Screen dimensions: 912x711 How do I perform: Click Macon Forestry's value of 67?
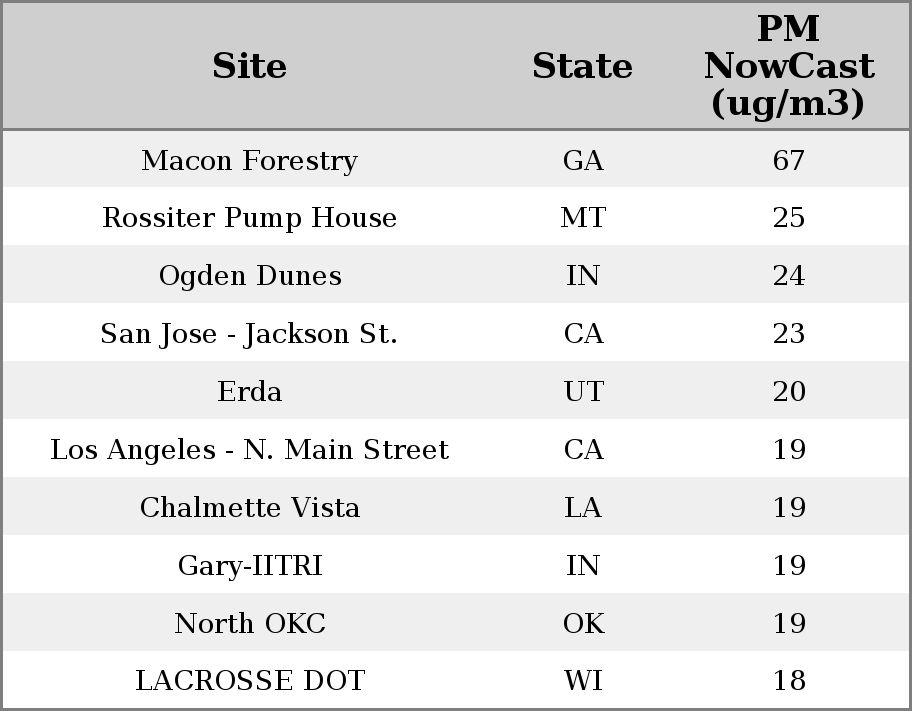point(788,160)
